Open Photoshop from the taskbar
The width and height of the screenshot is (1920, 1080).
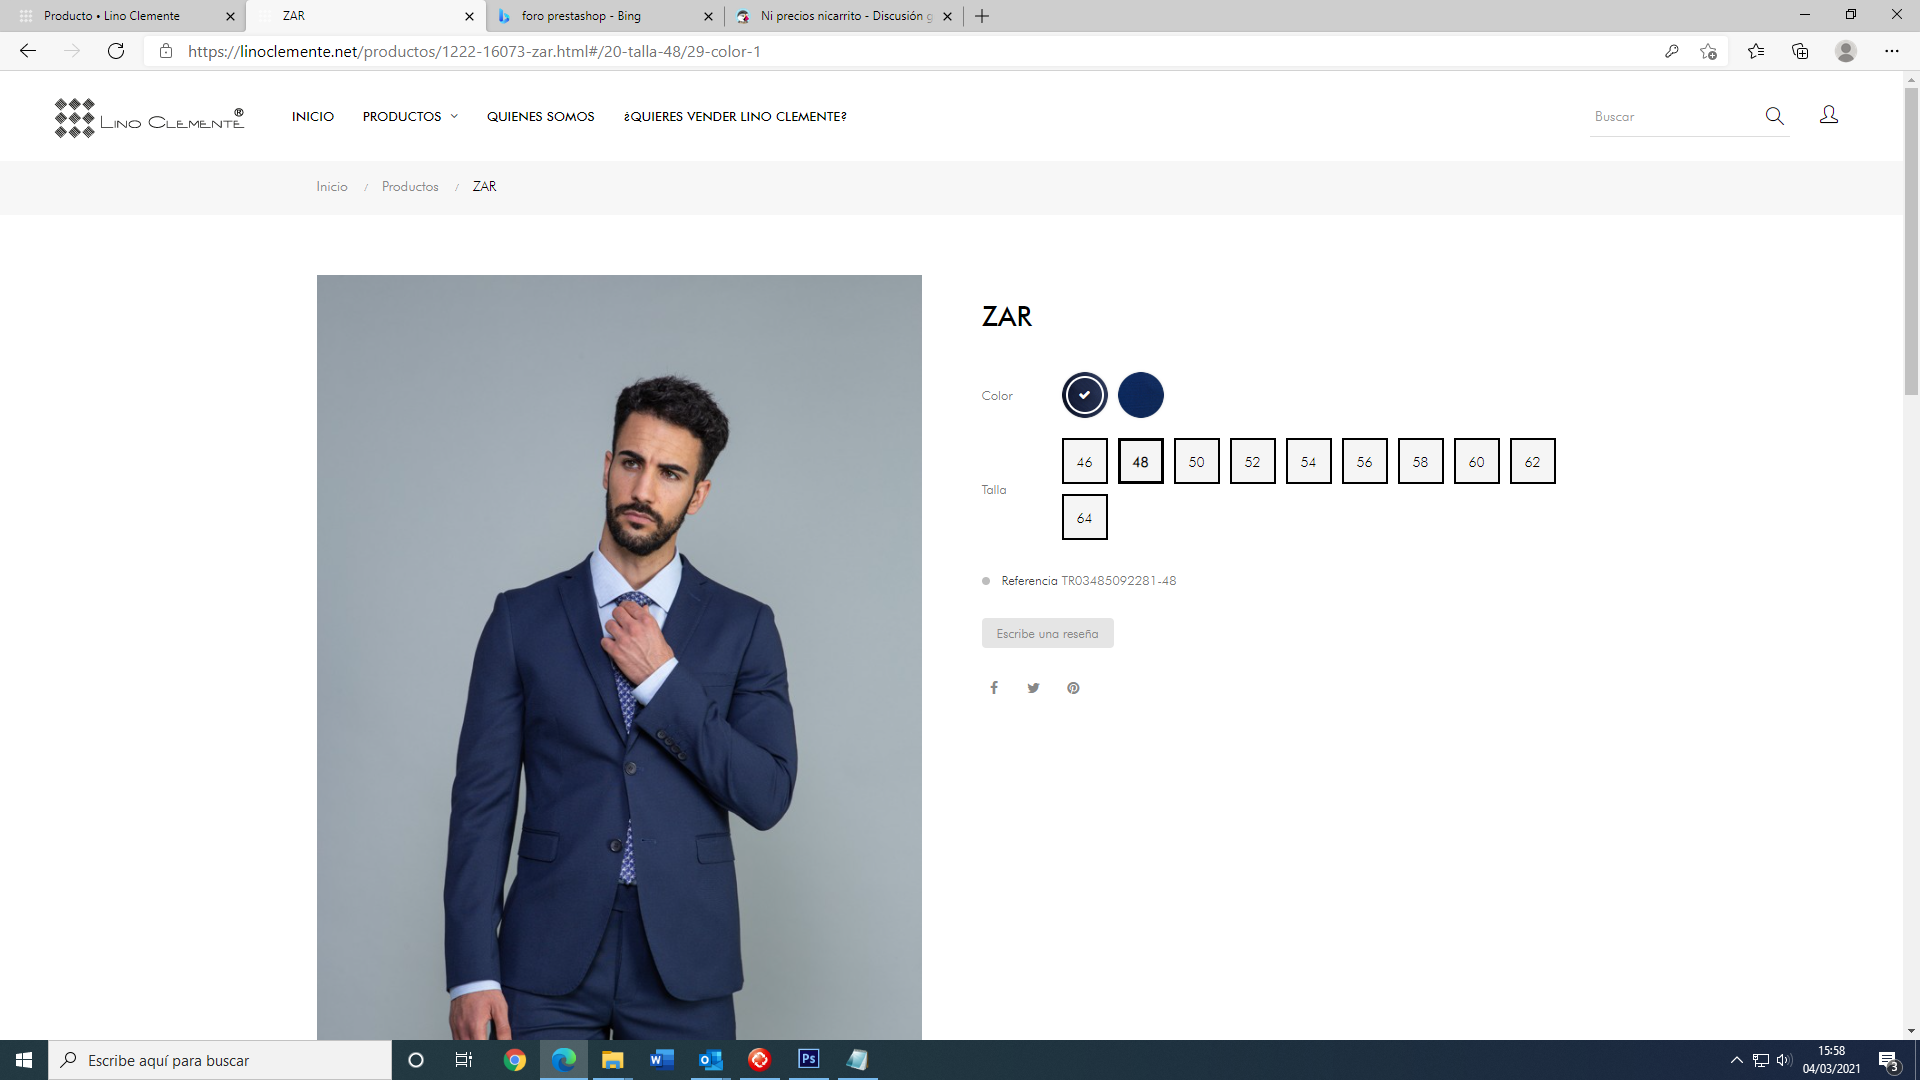click(808, 1059)
